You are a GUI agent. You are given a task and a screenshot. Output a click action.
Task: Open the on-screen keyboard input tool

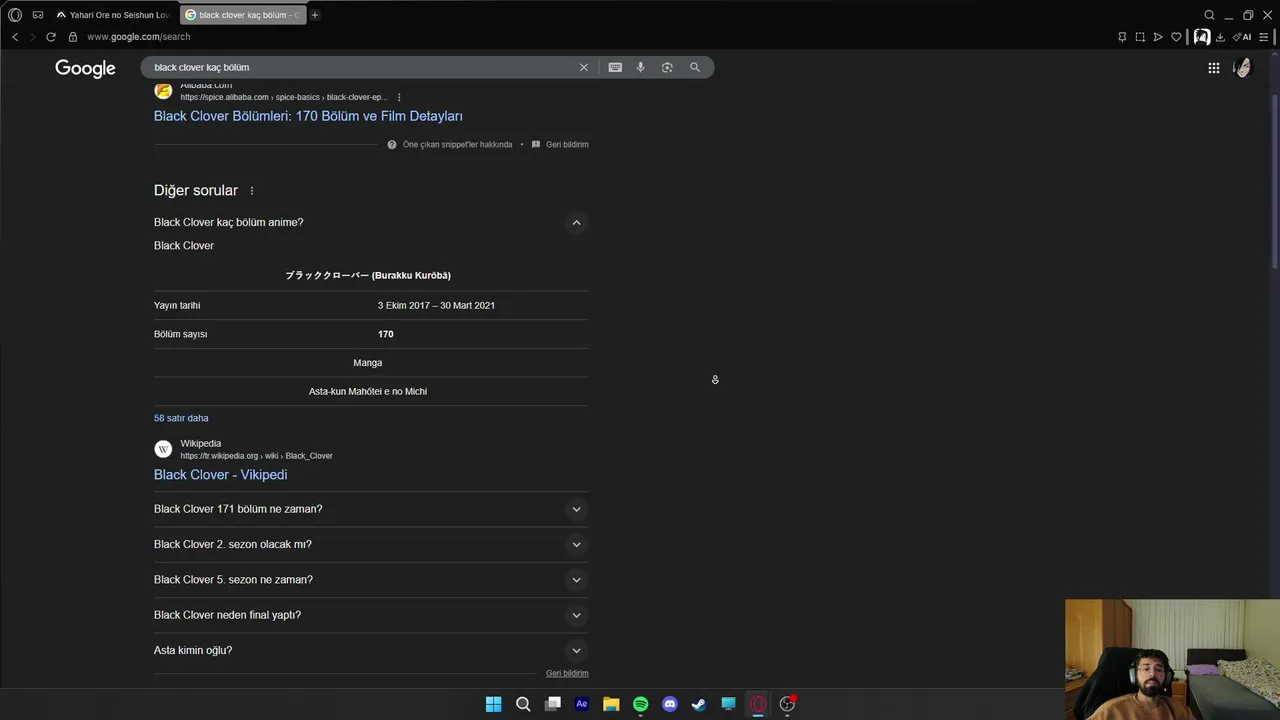click(615, 67)
